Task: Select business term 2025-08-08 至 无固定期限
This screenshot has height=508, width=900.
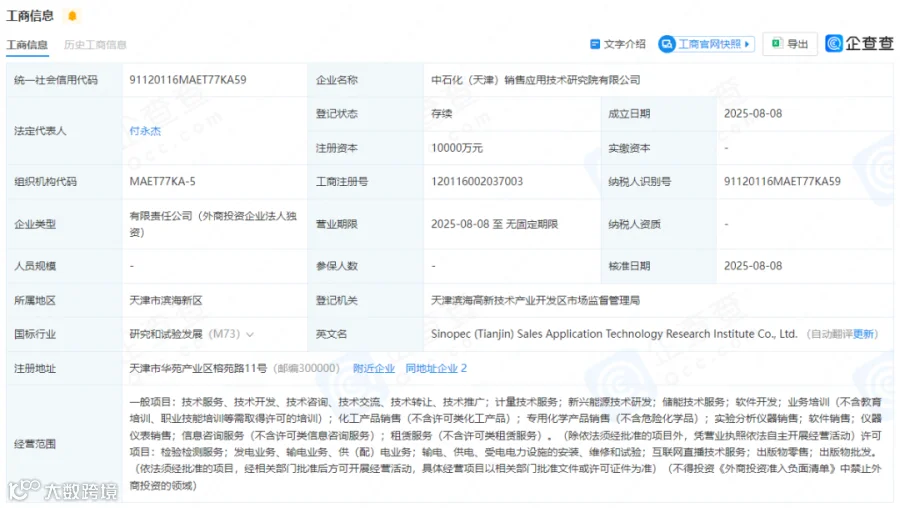Action: (494, 224)
